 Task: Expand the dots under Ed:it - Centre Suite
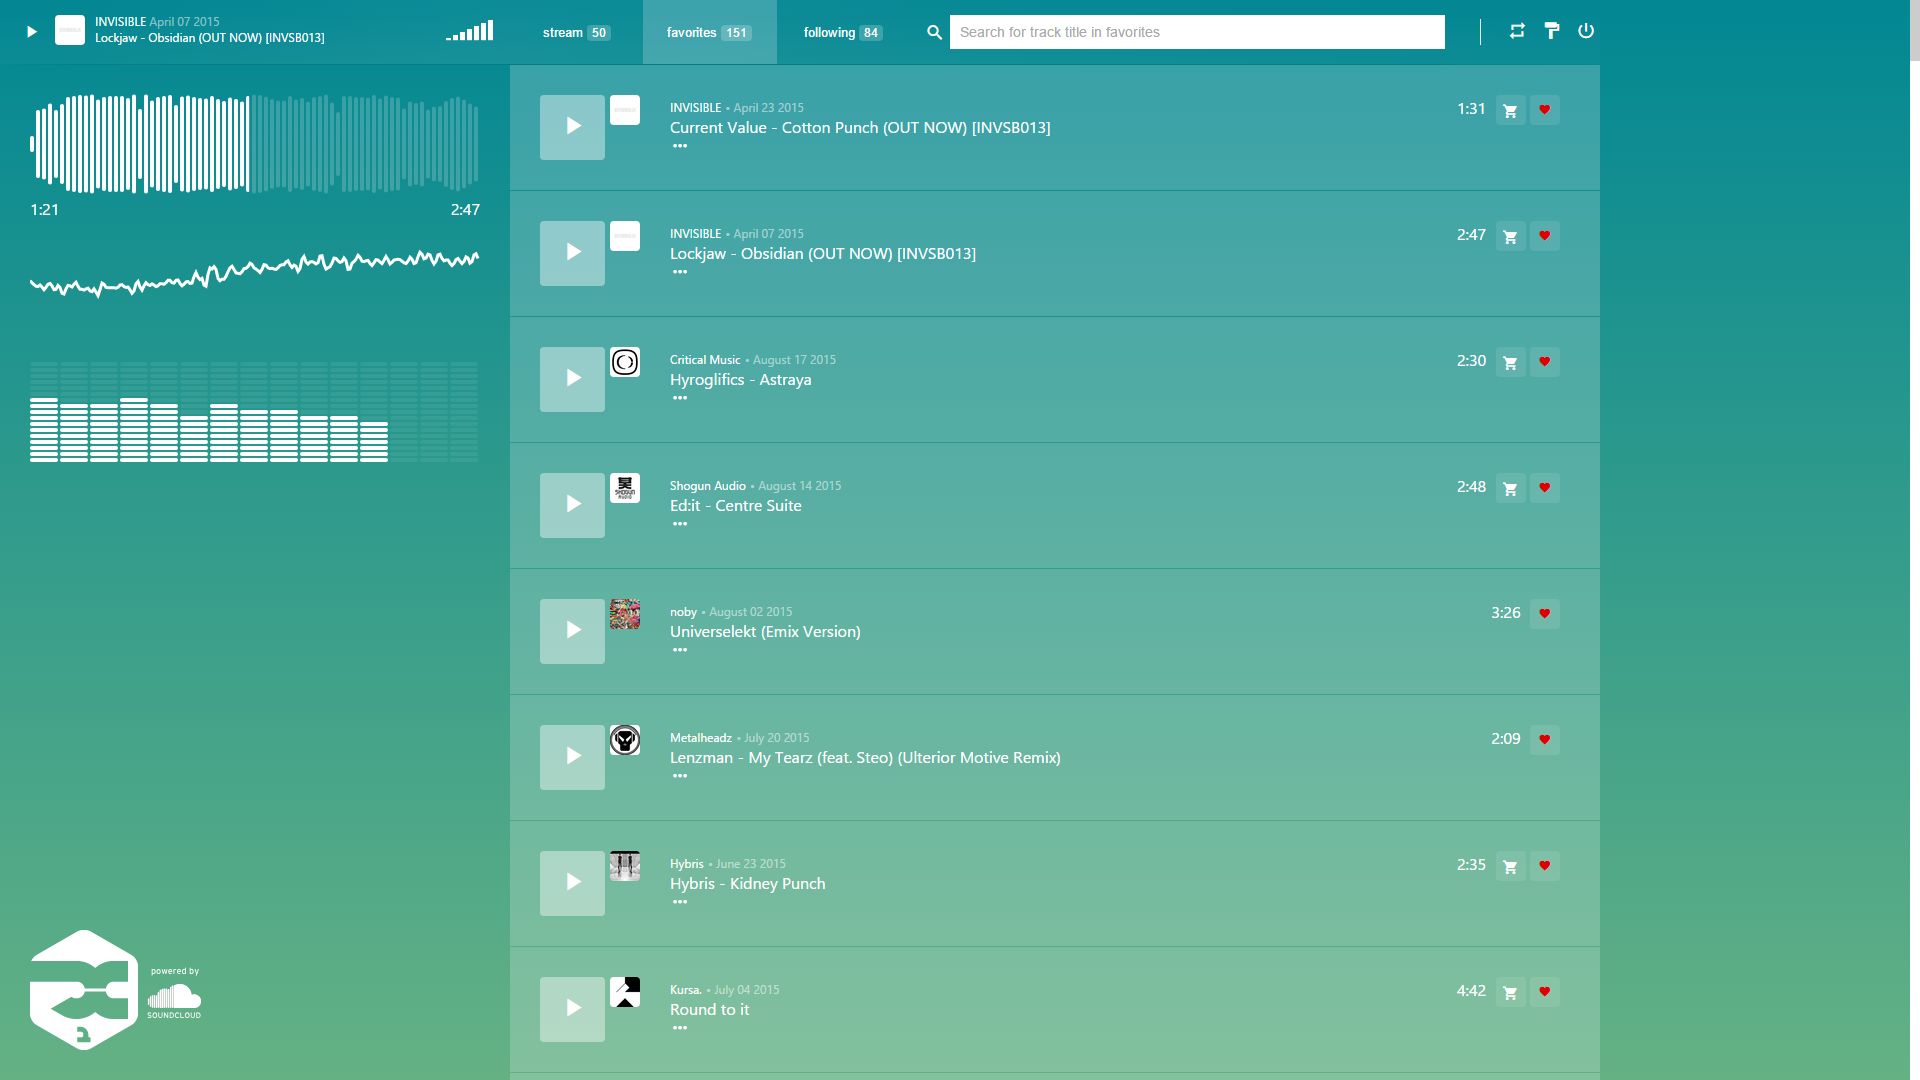point(680,524)
